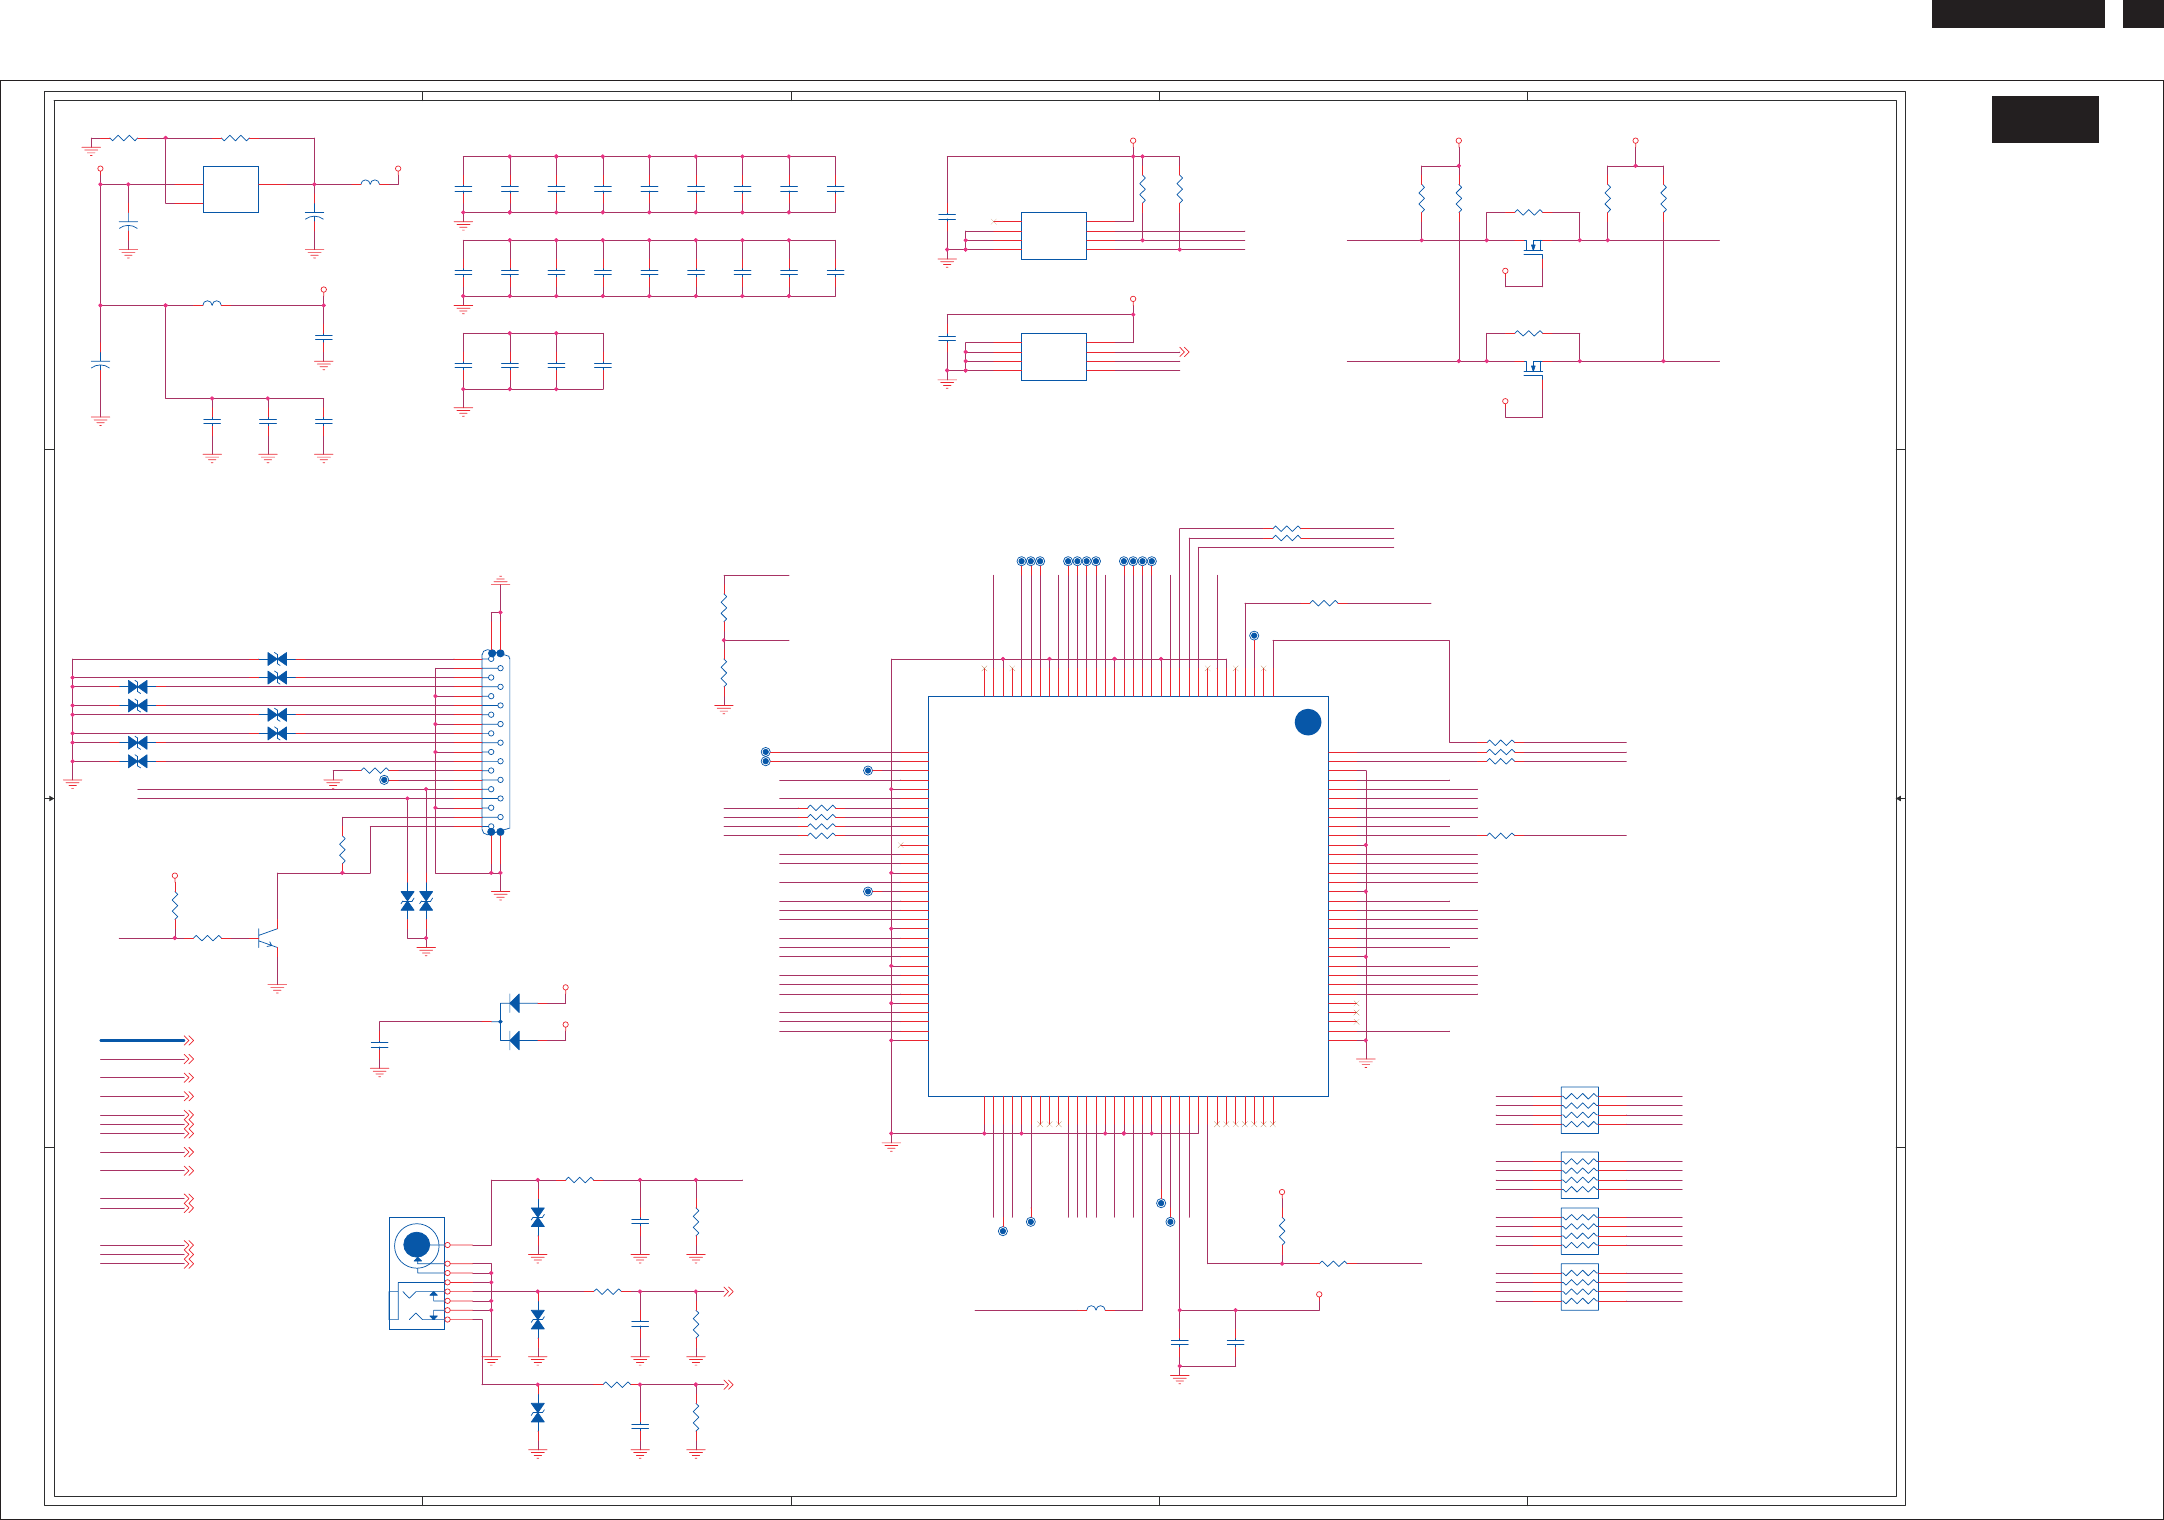The height and width of the screenshot is (1520, 2164).
Task: Click the upper small IC box at top center
Action: pyautogui.click(x=1053, y=236)
